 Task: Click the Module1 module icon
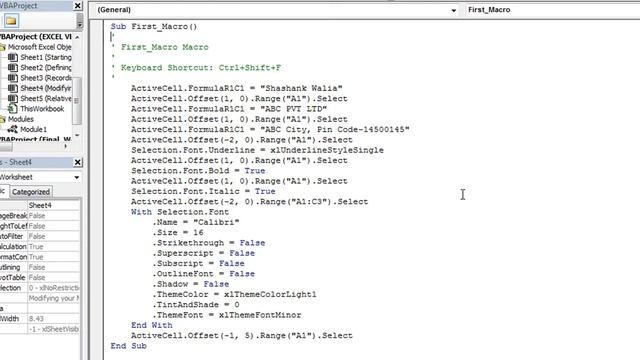click(x=13, y=129)
